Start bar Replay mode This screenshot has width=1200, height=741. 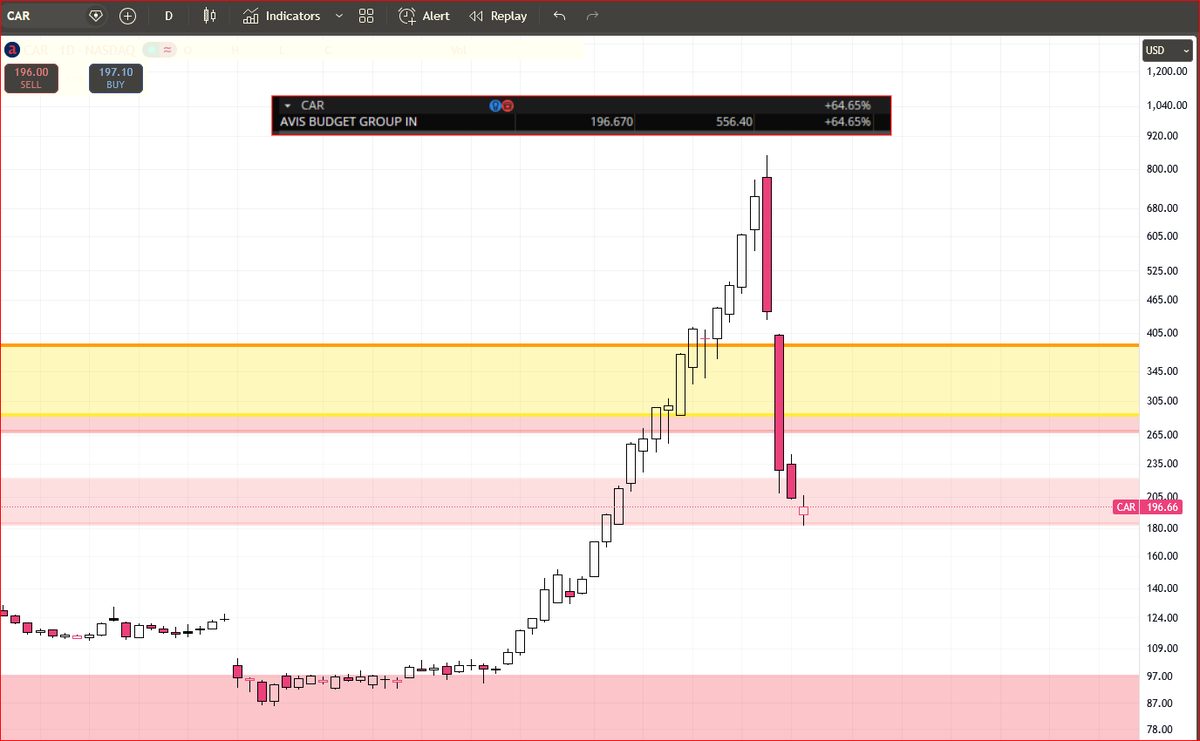[x=498, y=16]
